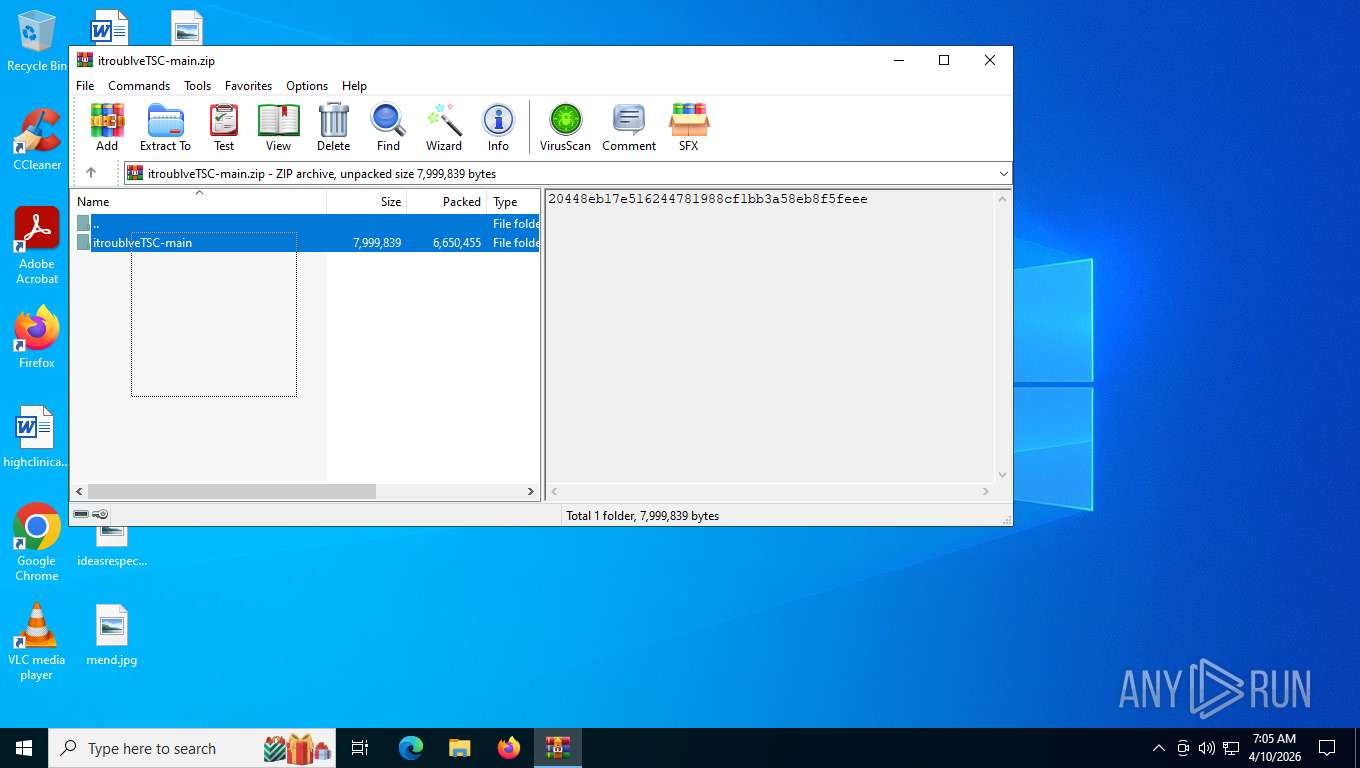
Task: Open the Options menu
Action: pyautogui.click(x=307, y=86)
